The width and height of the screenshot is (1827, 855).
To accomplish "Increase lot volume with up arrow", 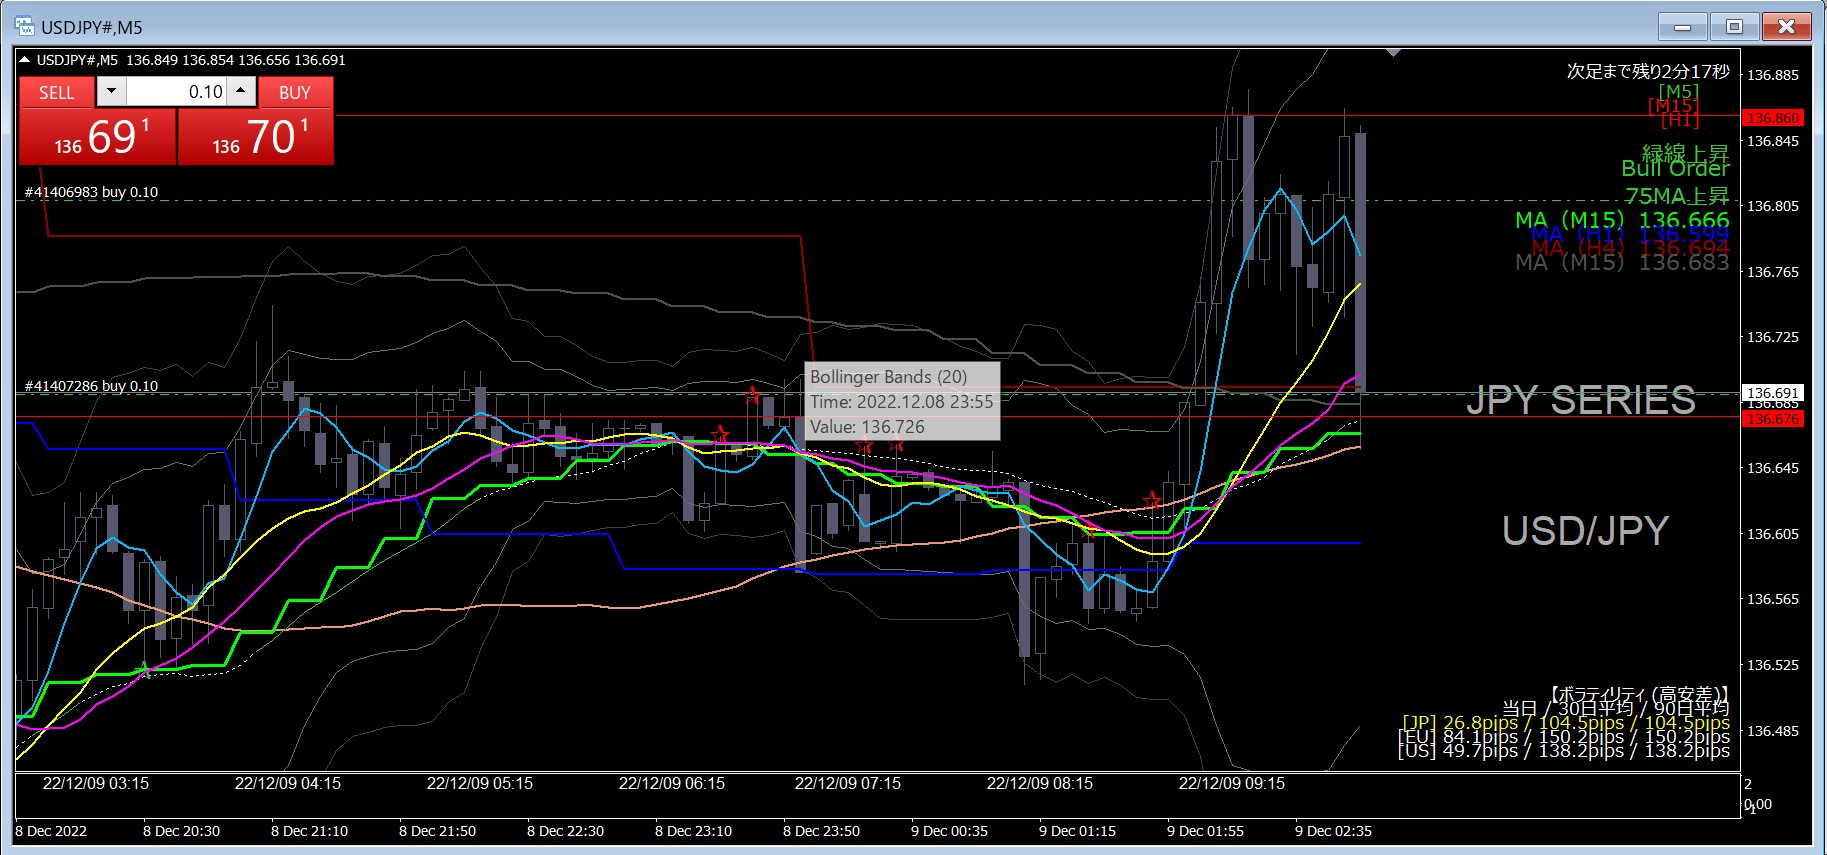I will [x=241, y=92].
